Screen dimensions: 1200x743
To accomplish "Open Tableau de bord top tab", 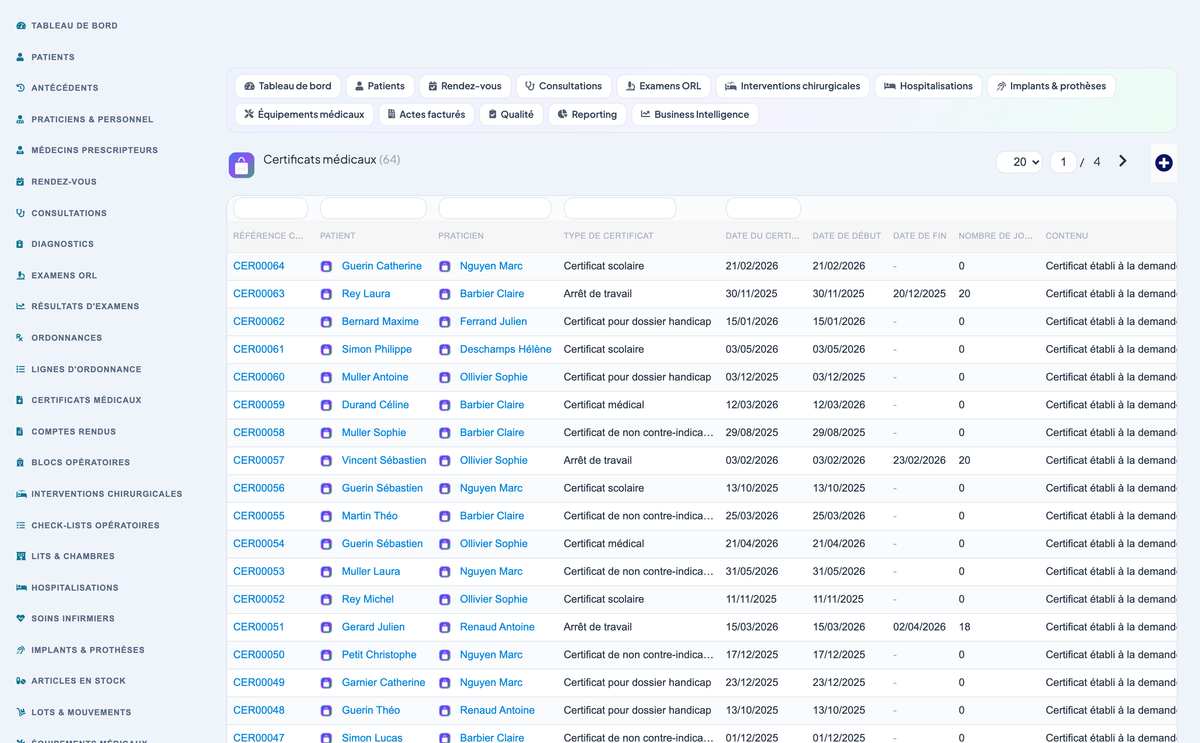I will (288, 86).
